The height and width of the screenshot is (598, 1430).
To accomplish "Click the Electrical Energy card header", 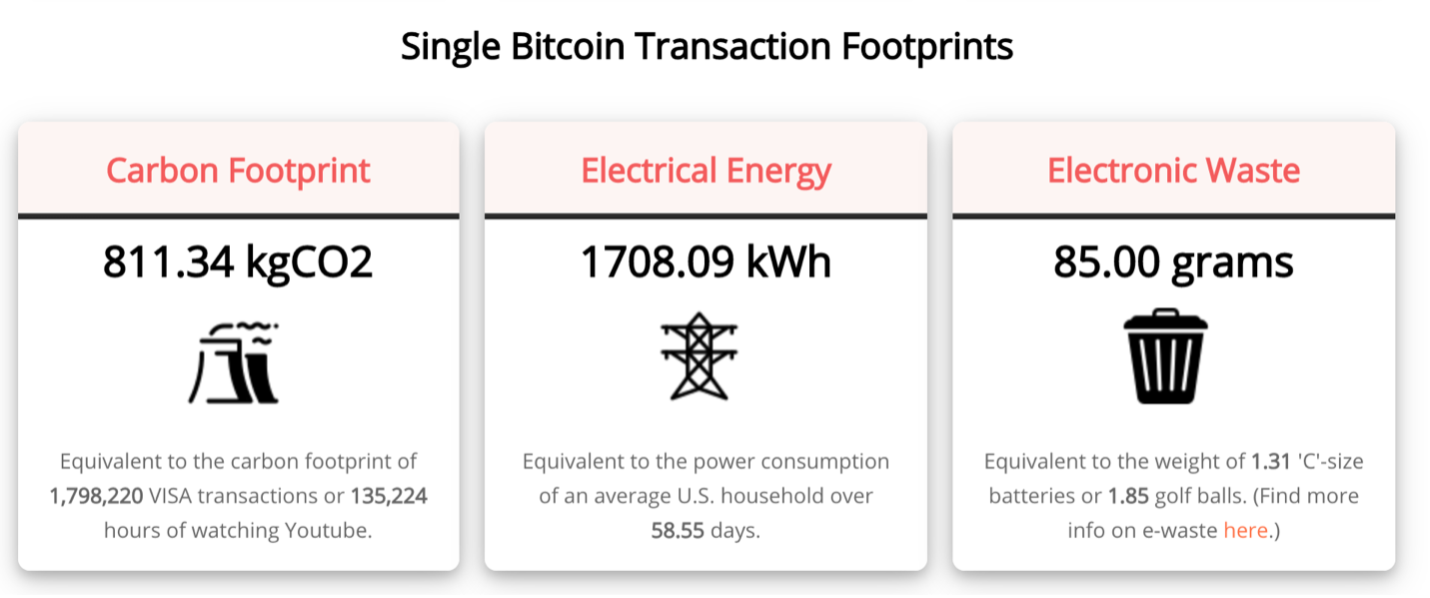I will click(x=705, y=170).
